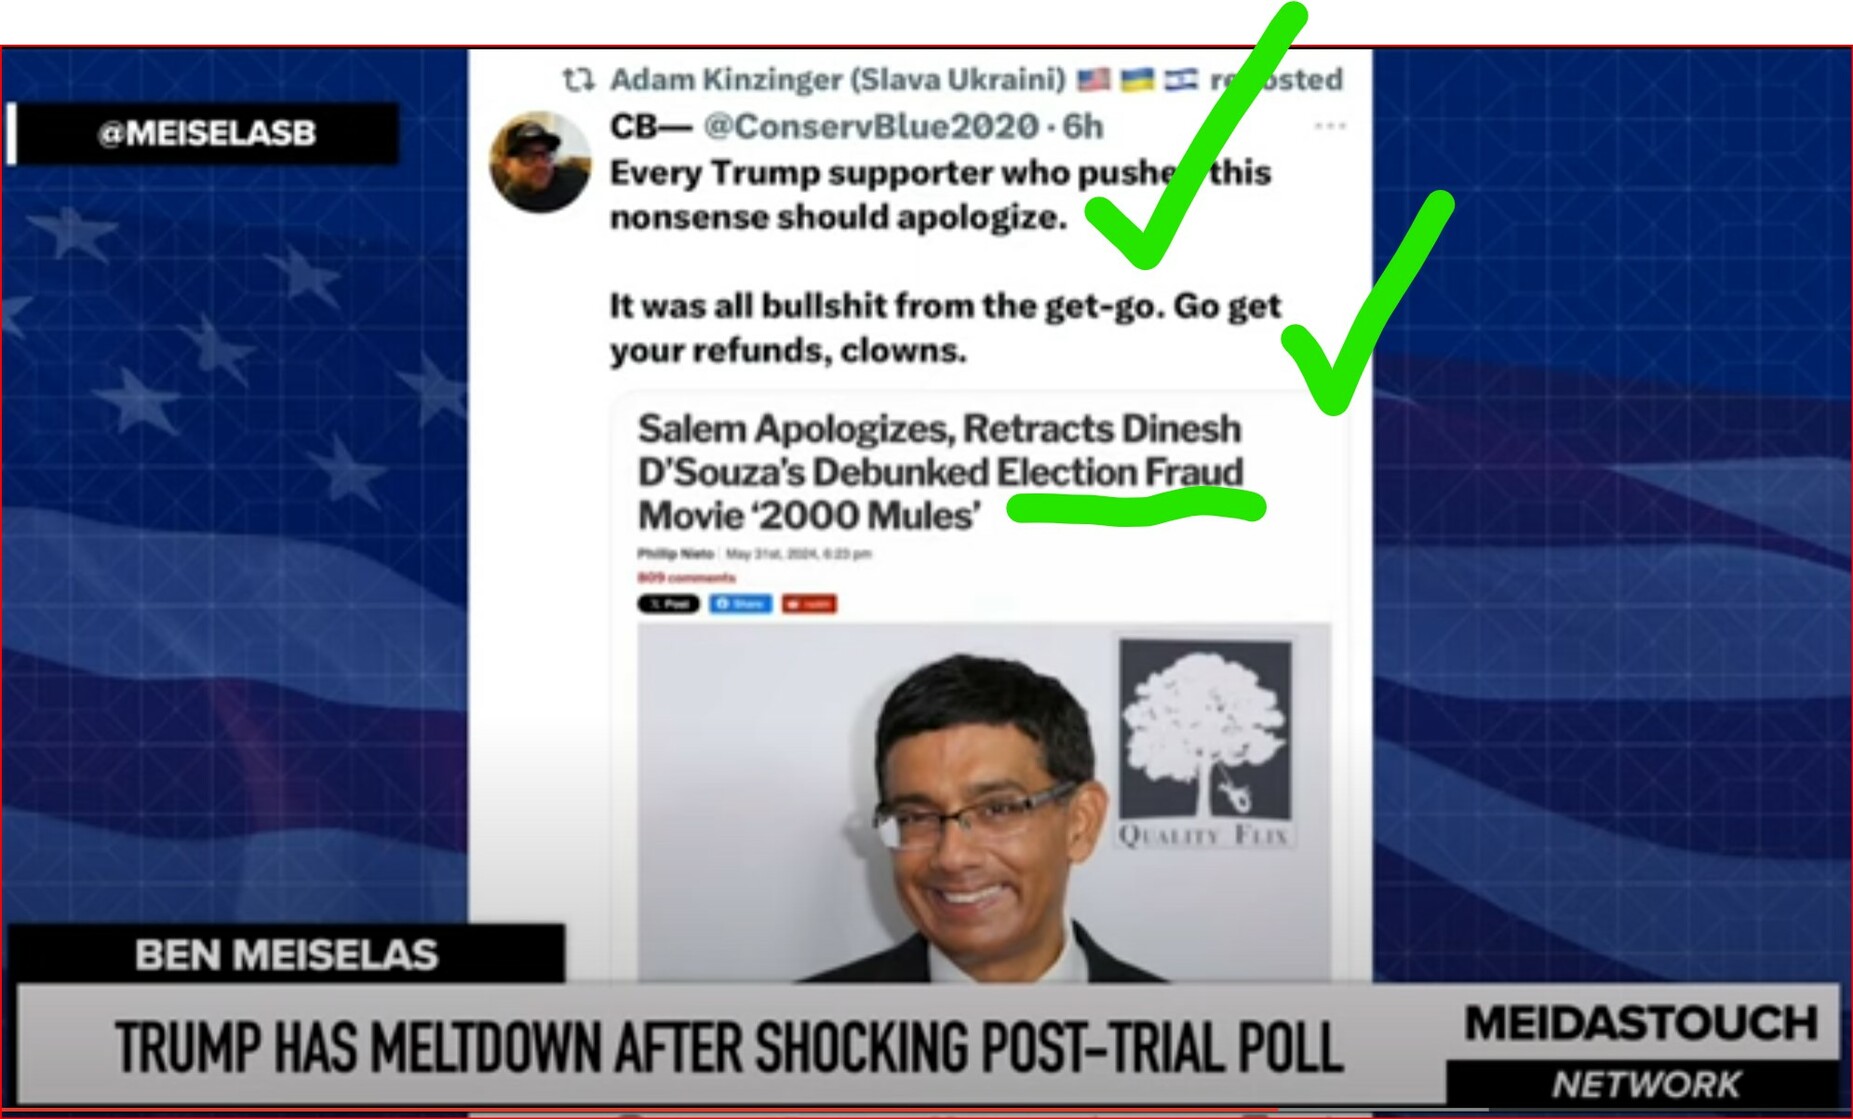Click the Ukrainian flag emoji in the repost line
This screenshot has width=1853, height=1119.
pyautogui.click(x=1137, y=79)
